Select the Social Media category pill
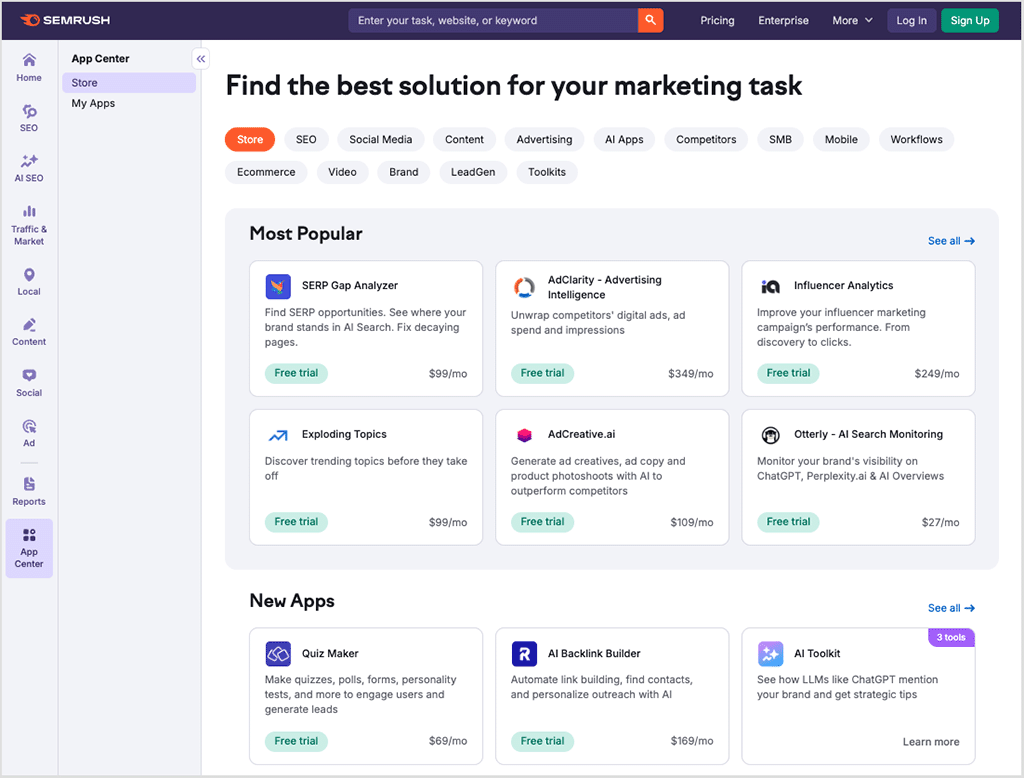This screenshot has width=1024, height=778. pyautogui.click(x=381, y=140)
